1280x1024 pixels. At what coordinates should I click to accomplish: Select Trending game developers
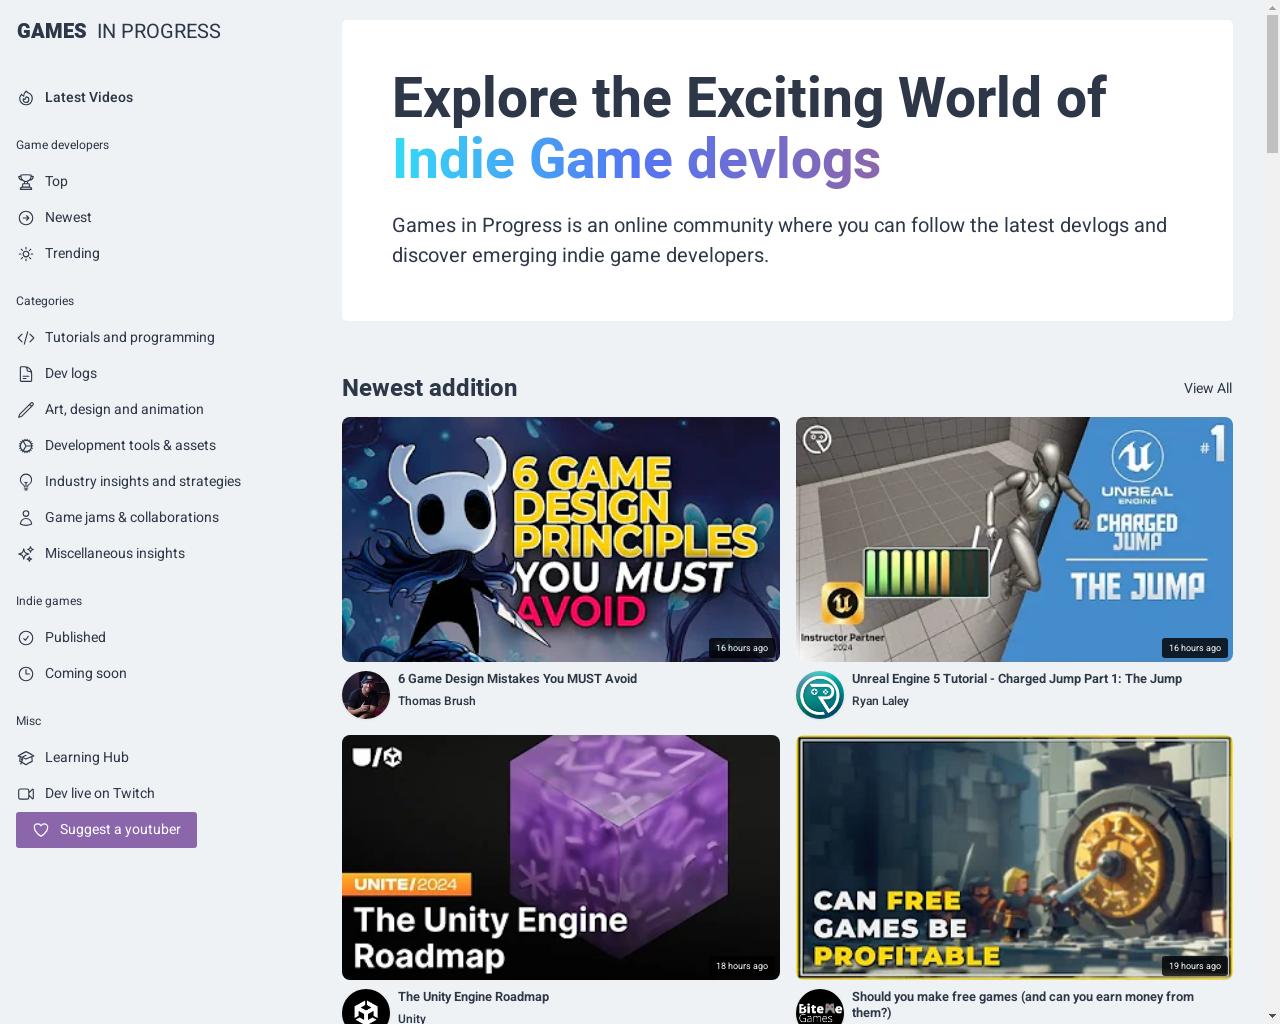pyautogui.click(x=72, y=253)
